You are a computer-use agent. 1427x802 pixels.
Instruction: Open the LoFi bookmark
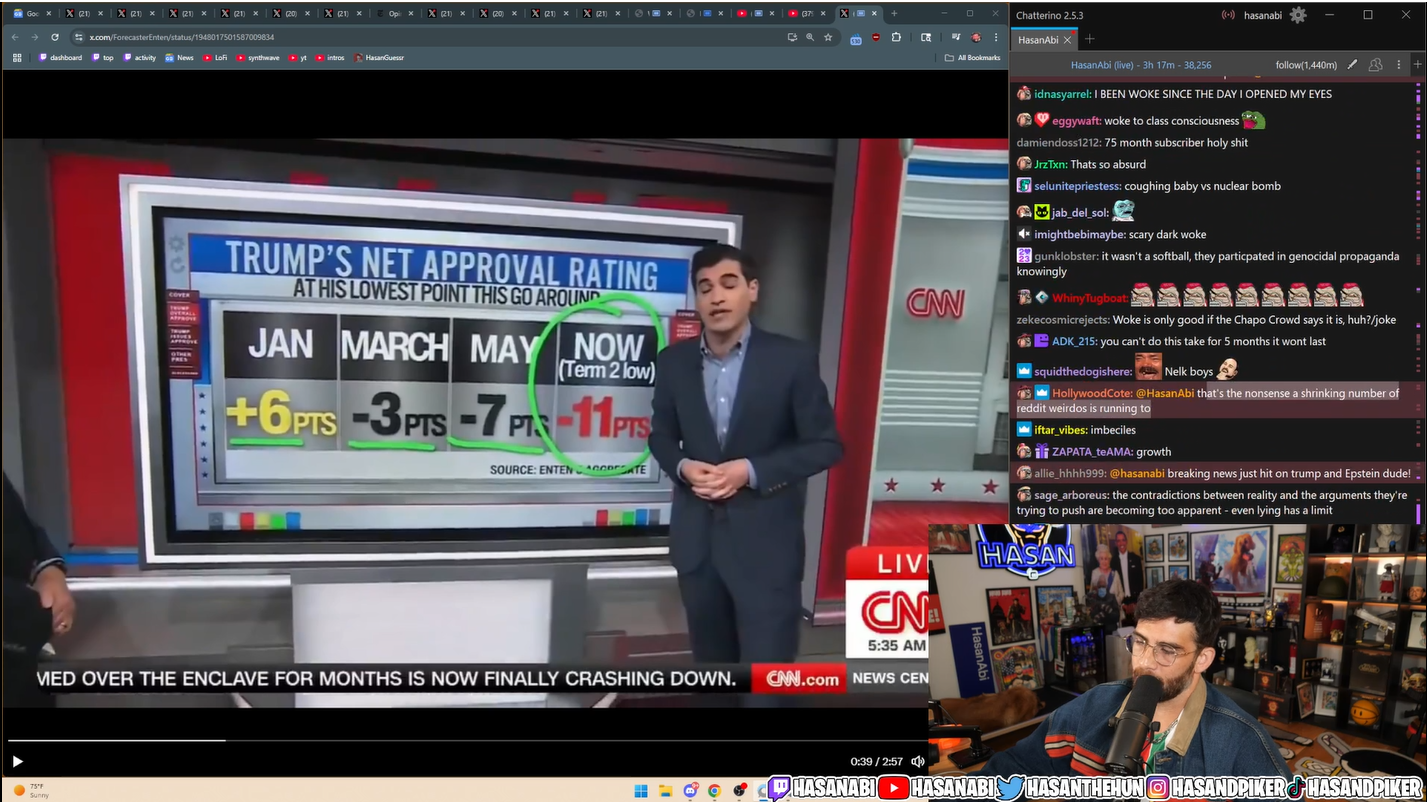click(215, 58)
